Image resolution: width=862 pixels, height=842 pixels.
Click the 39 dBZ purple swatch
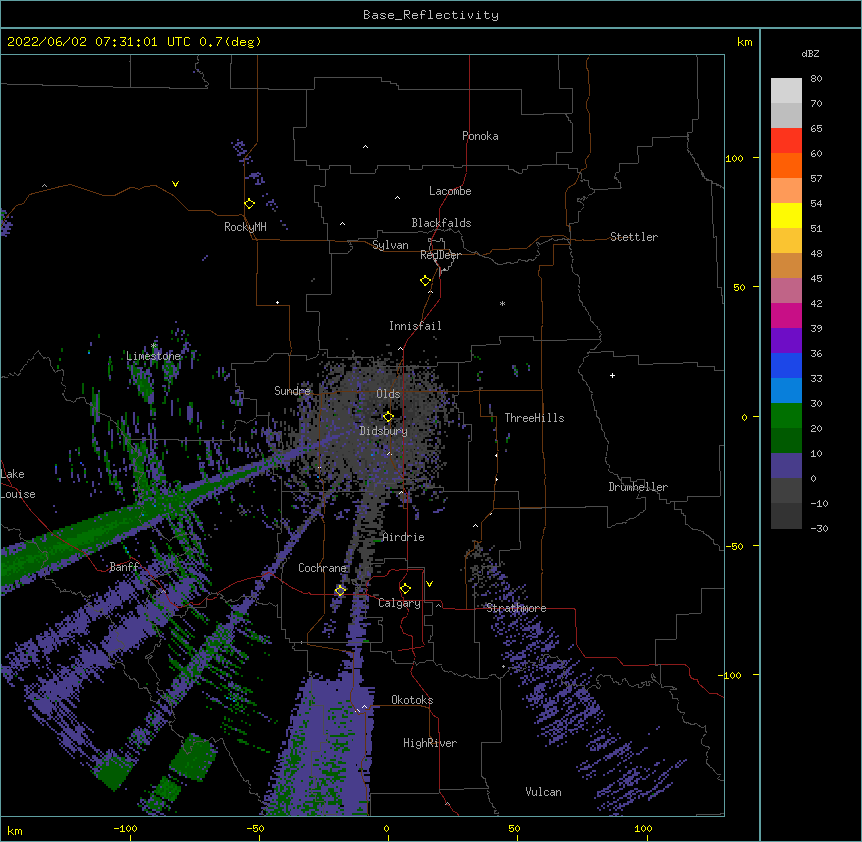click(x=786, y=340)
